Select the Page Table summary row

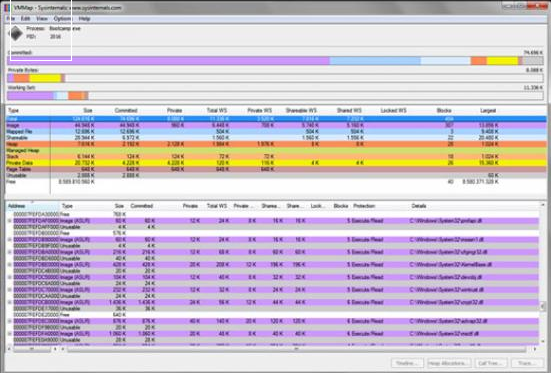[x=276, y=169]
